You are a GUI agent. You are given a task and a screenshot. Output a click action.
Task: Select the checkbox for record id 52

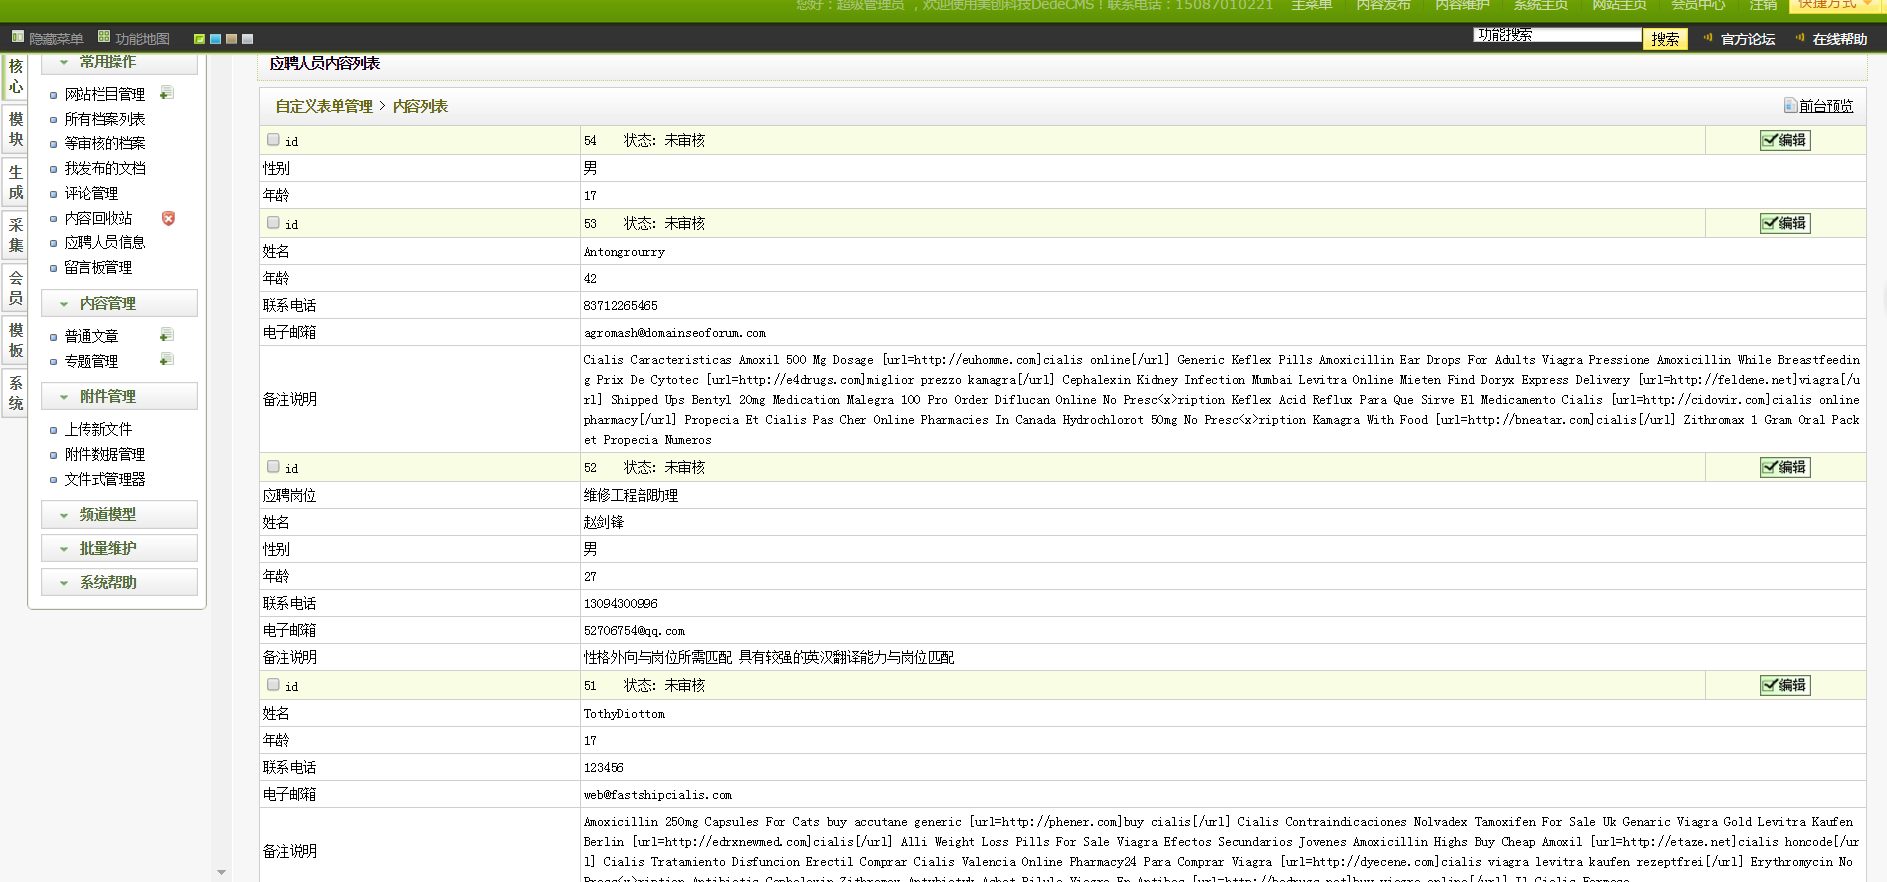(273, 467)
